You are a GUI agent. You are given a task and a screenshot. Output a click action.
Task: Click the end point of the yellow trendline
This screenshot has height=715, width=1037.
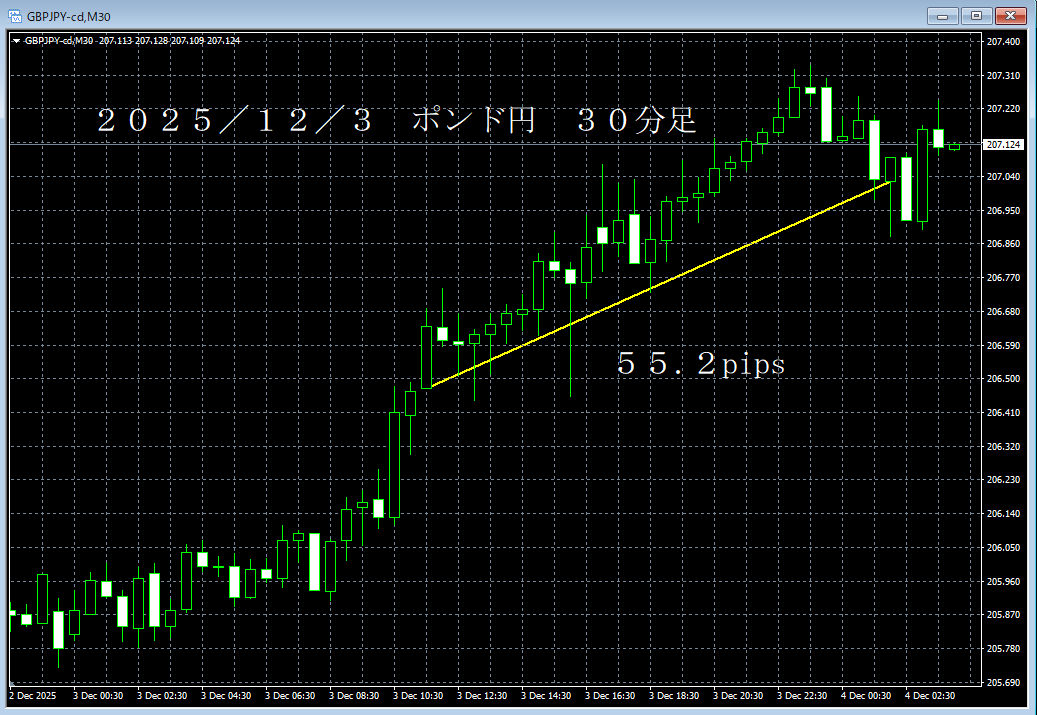pos(888,181)
